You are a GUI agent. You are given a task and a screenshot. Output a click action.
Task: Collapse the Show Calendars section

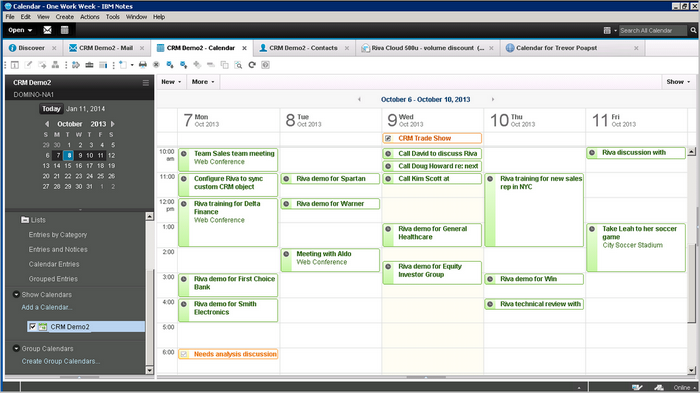(16, 295)
